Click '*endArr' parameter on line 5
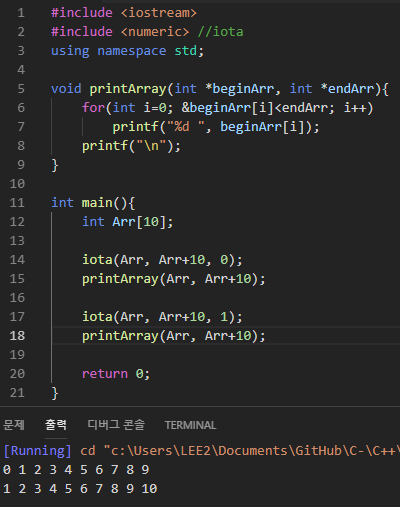The width and height of the screenshot is (400, 507). pos(347,89)
